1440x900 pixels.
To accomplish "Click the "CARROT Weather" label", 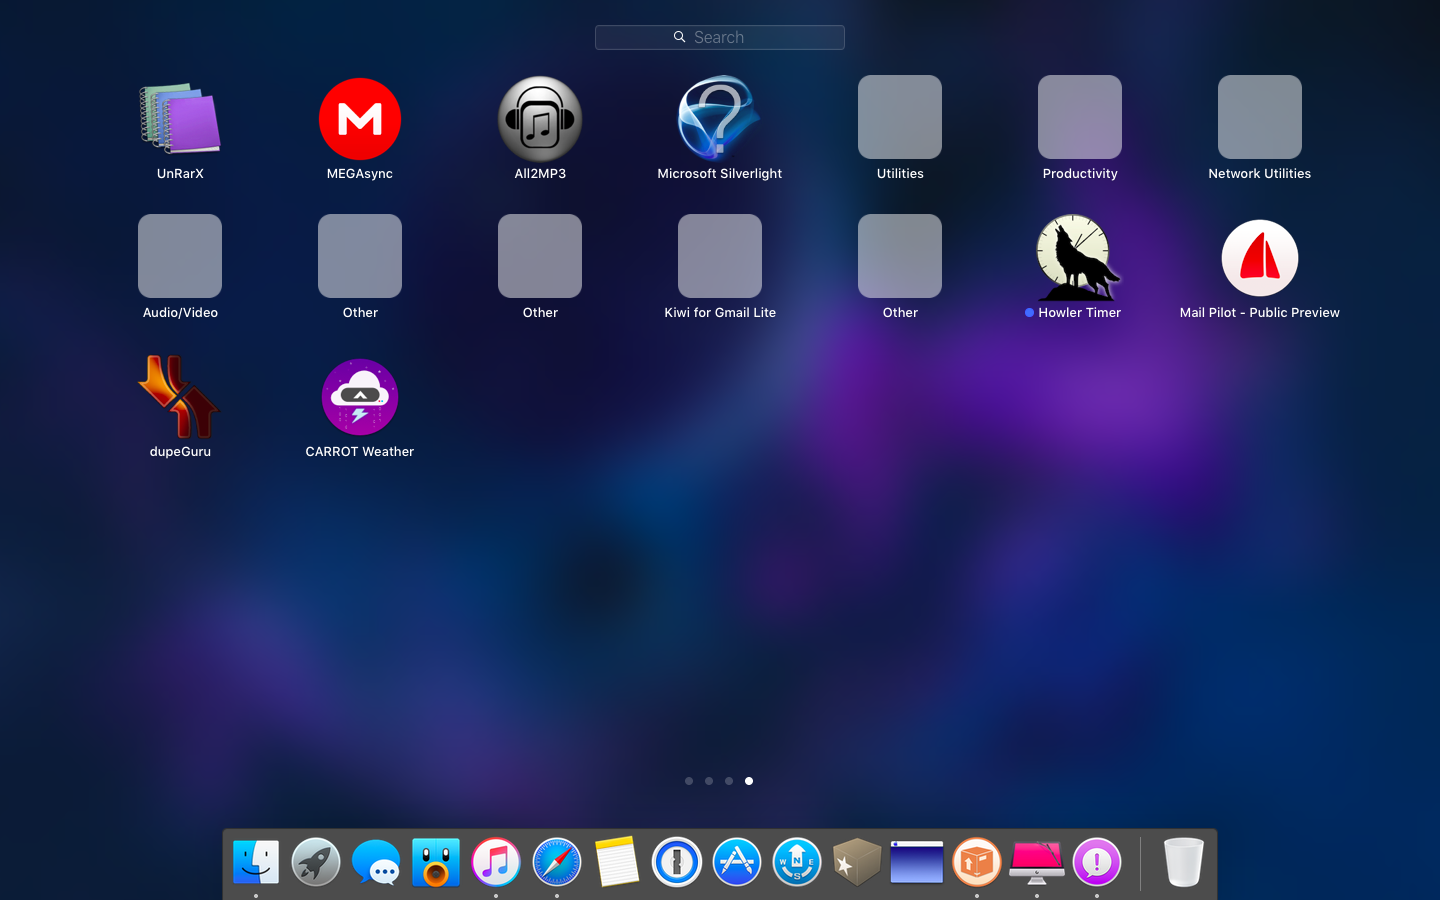I will 360,452.
